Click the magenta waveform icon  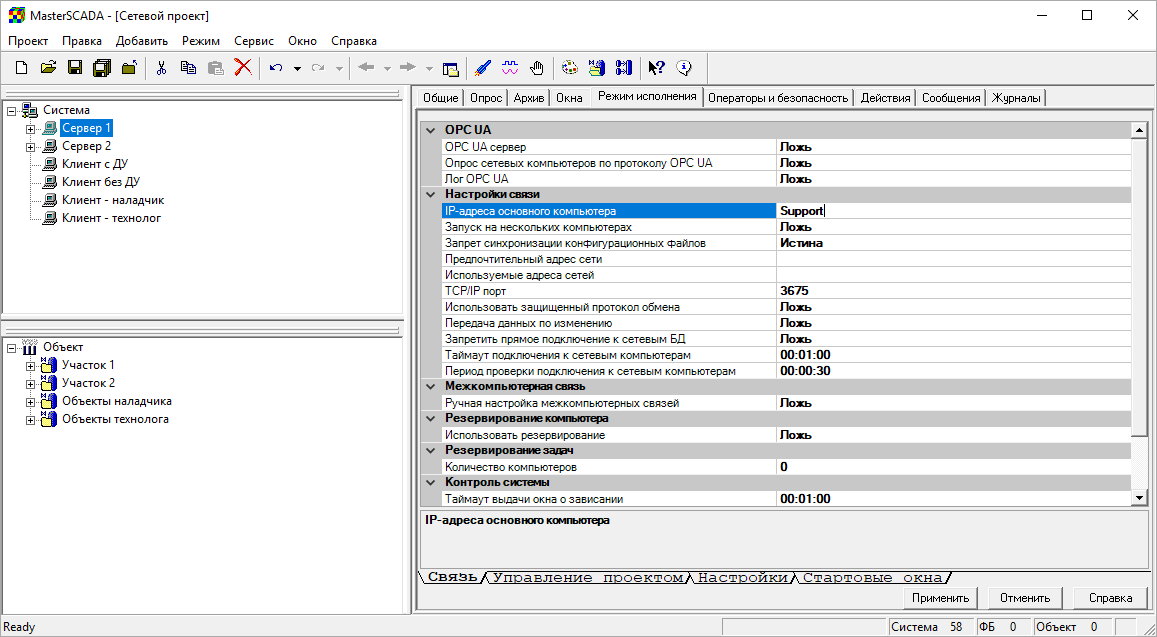pos(510,68)
